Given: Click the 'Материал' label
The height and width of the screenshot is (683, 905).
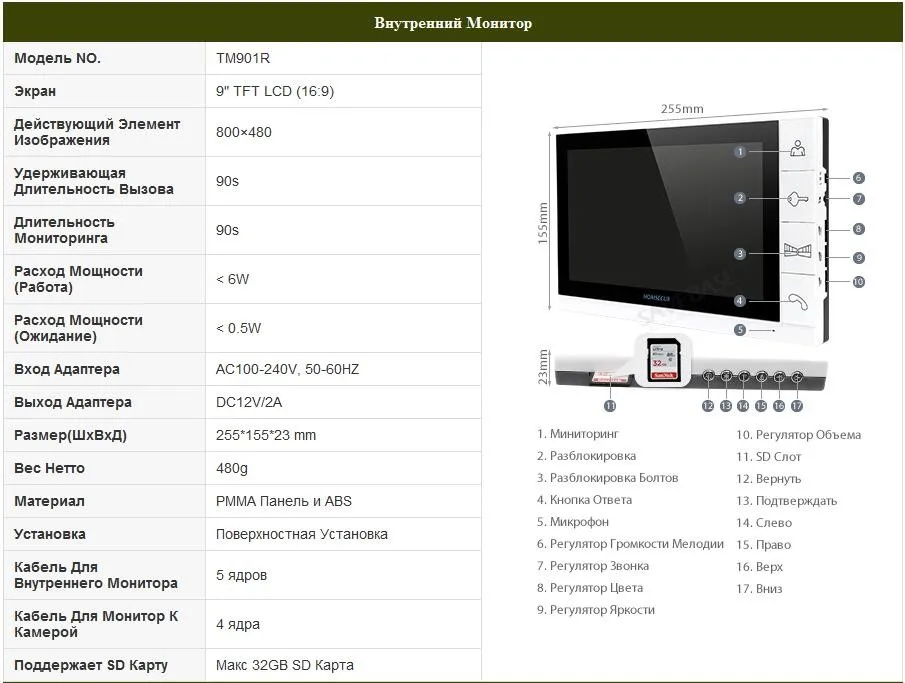Looking at the screenshot, I should [49, 501].
